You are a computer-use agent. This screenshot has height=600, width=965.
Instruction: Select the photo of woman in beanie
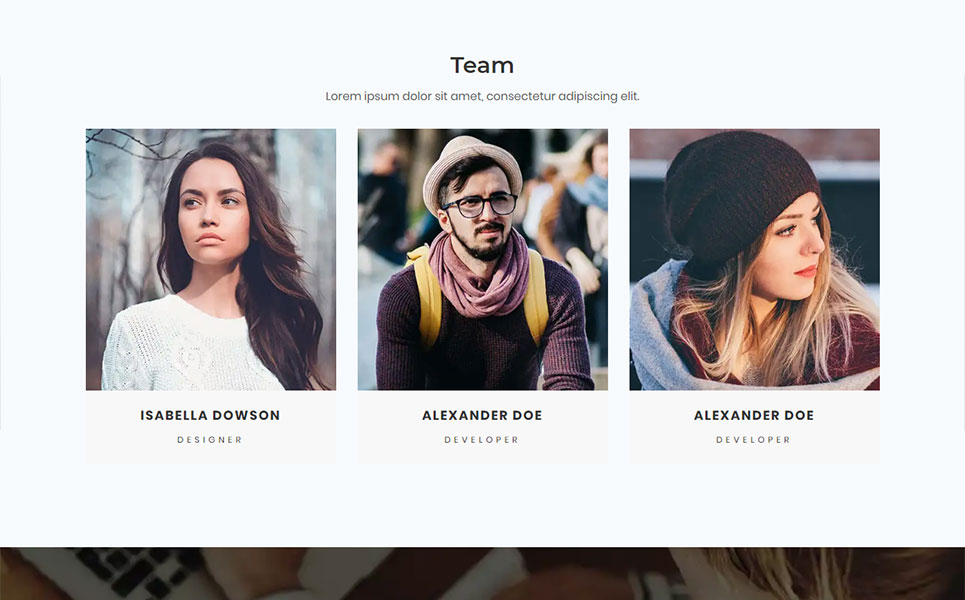point(755,259)
